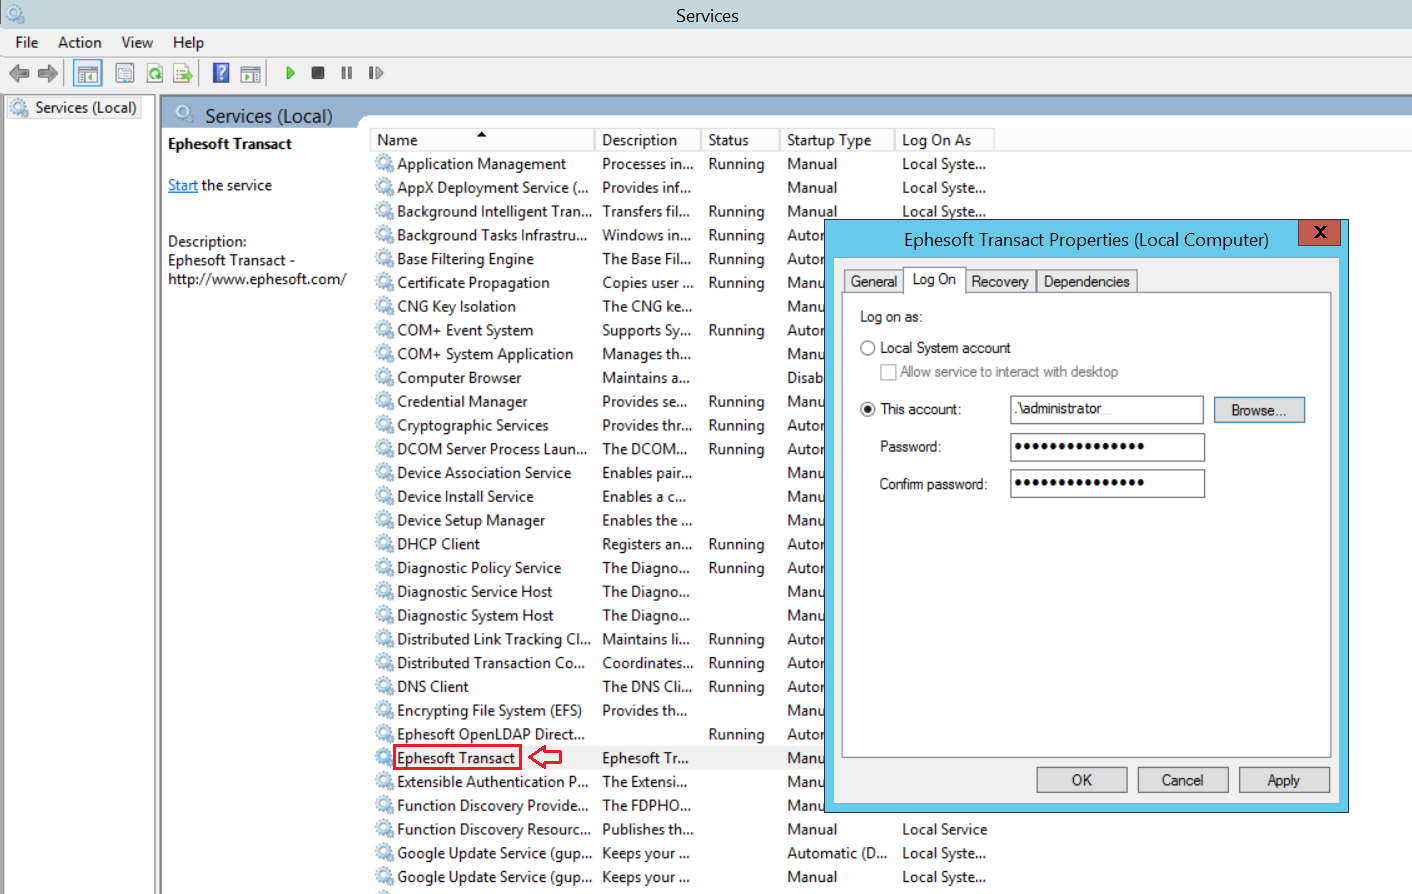Select the Extensible Authentication P... service
This screenshot has width=1412, height=894.
(x=493, y=781)
